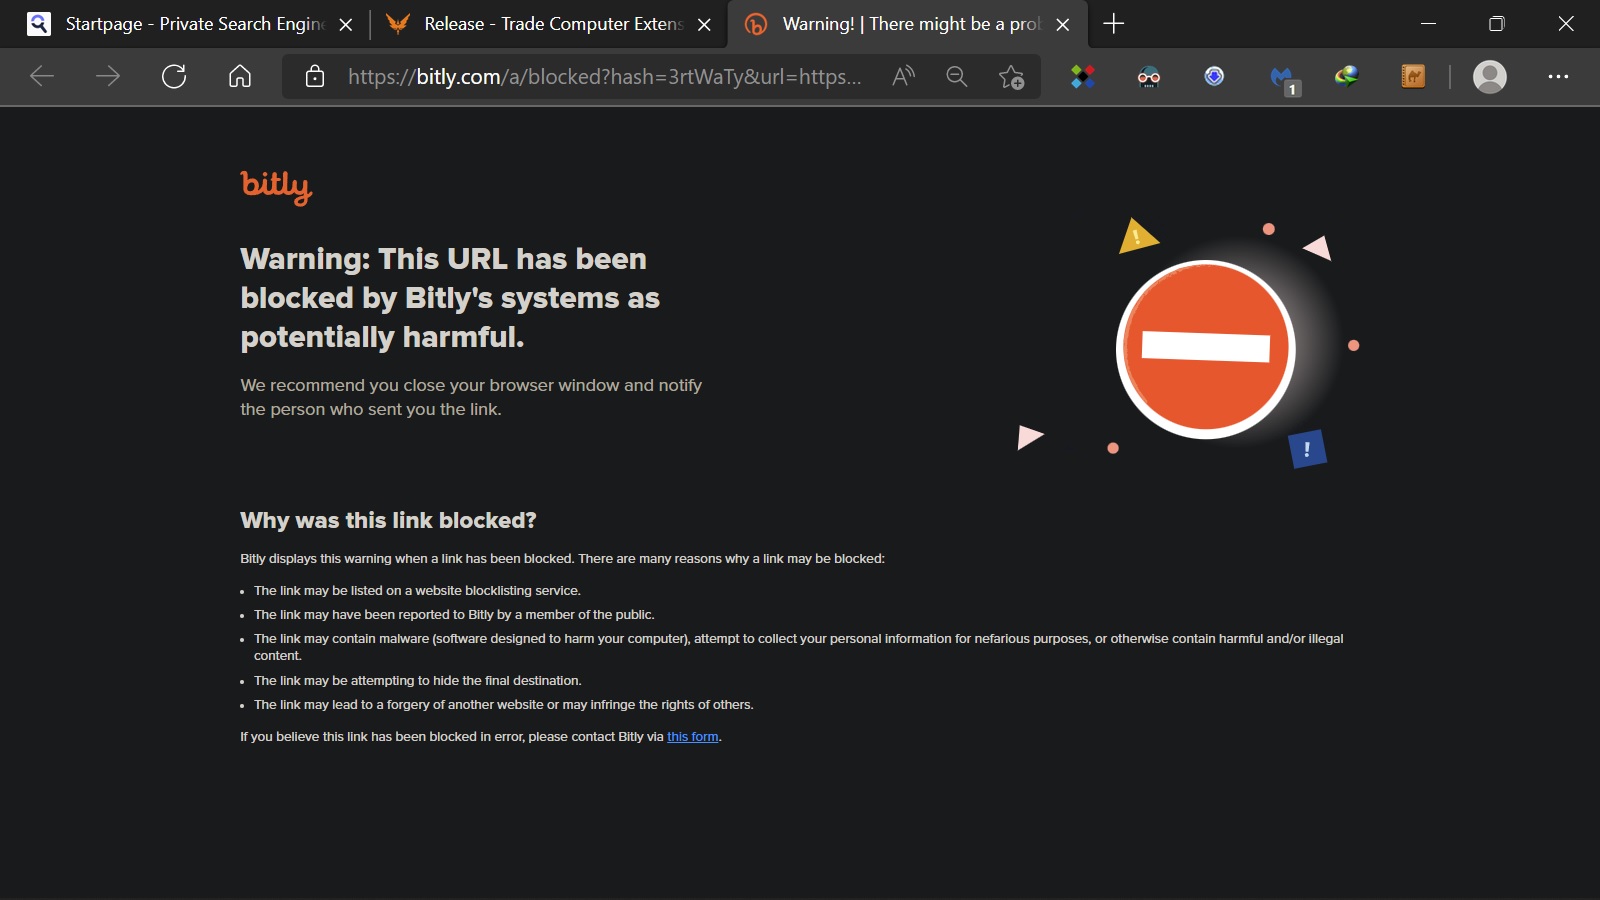Open the browser profile avatar
Image resolution: width=1600 pixels, height=900 pixels.
tap(1490, 76)
